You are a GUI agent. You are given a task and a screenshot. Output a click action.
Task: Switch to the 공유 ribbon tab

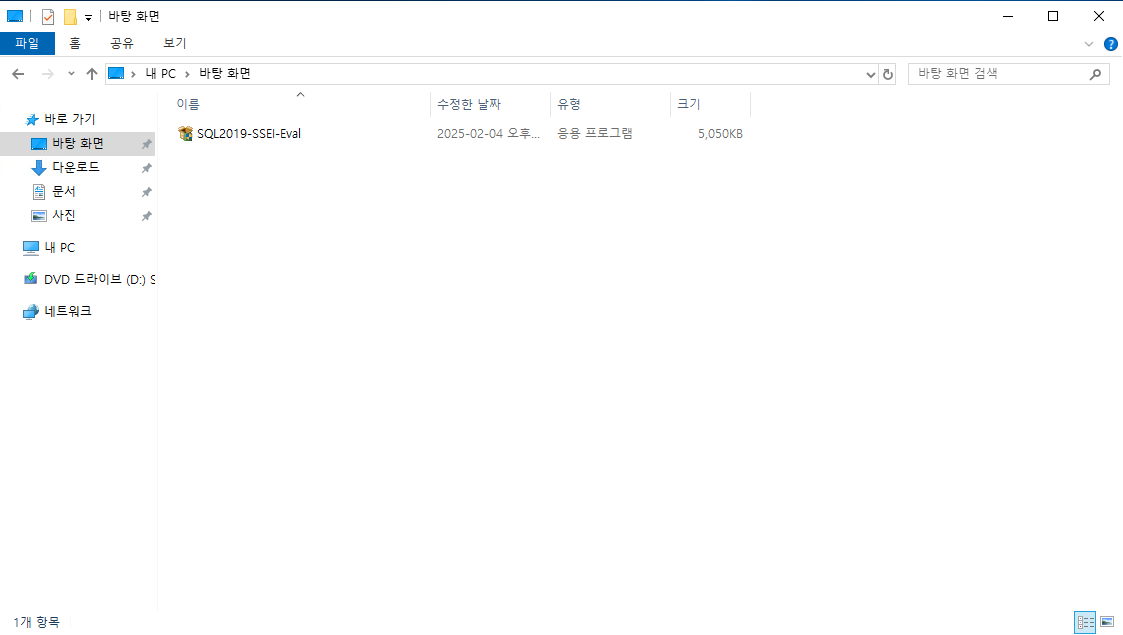(122, 43)
